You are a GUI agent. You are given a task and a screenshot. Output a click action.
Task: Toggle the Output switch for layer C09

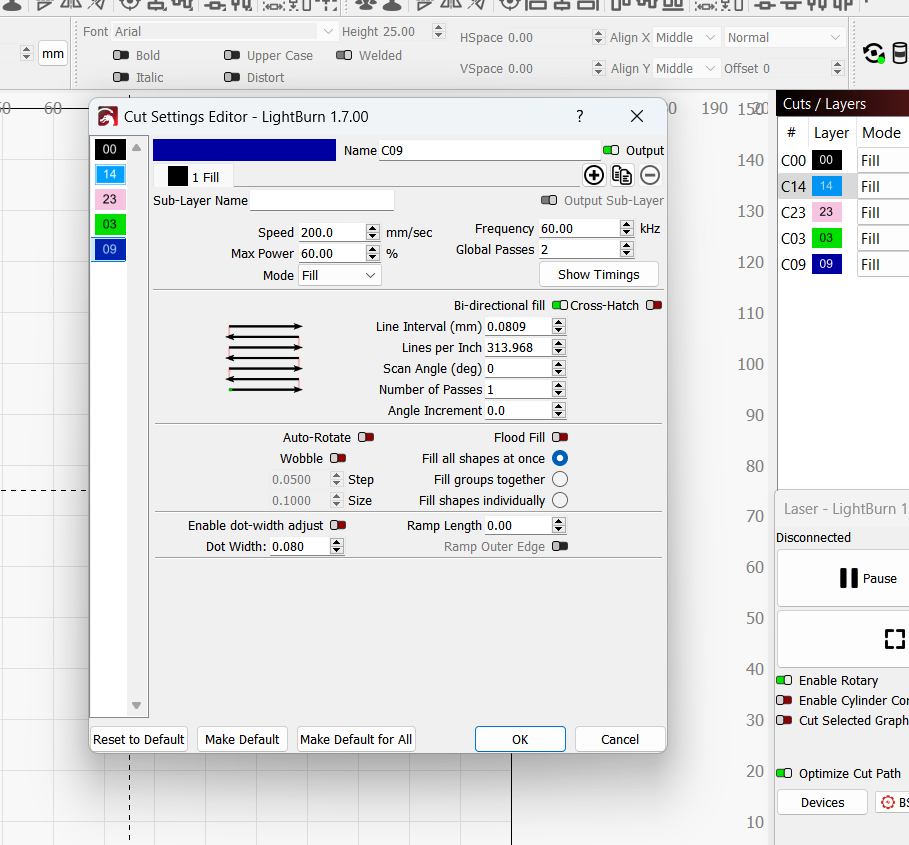tap(611, 150)
